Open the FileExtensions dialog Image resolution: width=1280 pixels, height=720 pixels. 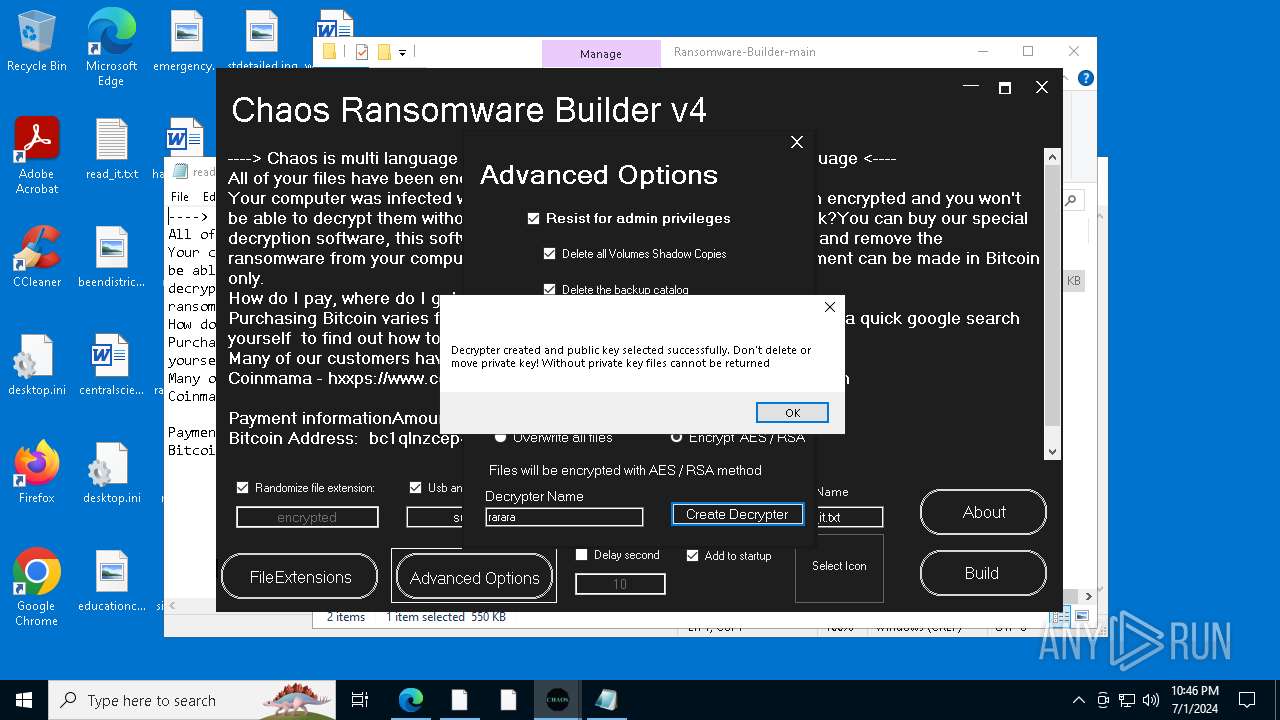300,577
